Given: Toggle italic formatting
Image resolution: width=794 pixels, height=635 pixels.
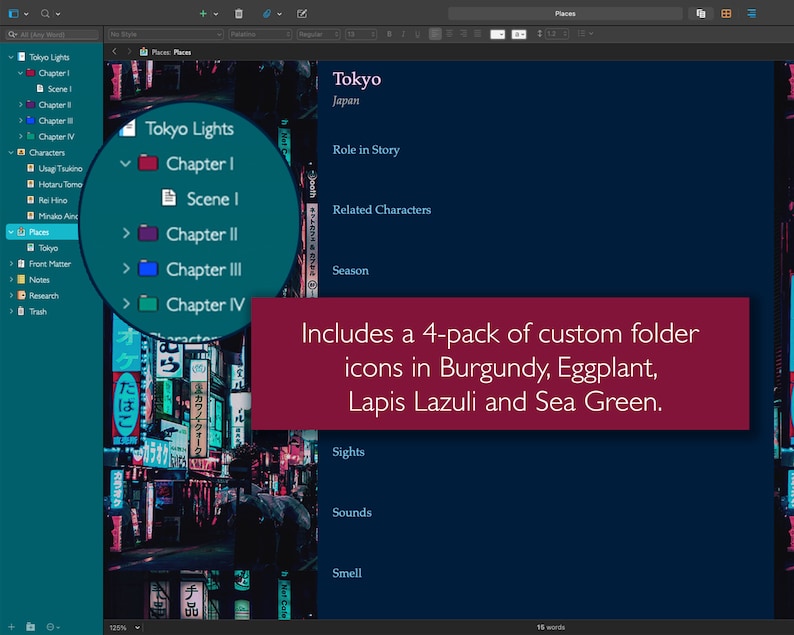Looking at the screenshot, I should (x=403, y=34).
